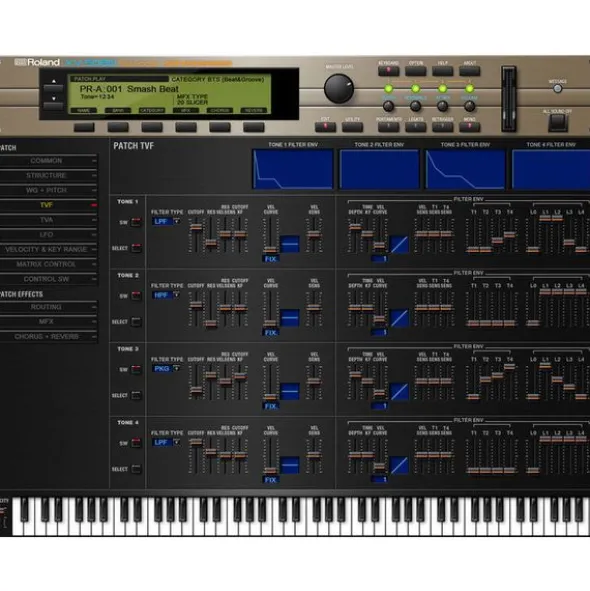This screenshot has width=590, height=591.
Task: Toggle the KEYBOARD button
Action: (x=388, y=70)
